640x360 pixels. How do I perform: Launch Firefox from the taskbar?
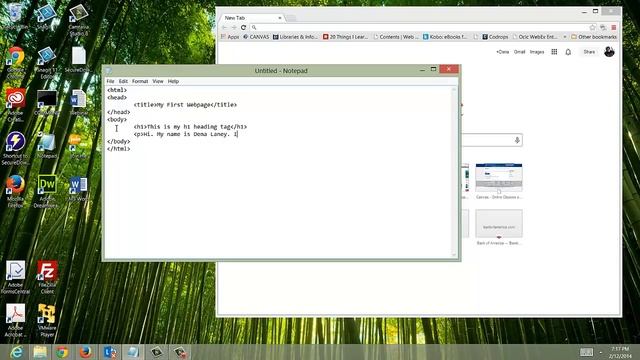click(86, 352)
